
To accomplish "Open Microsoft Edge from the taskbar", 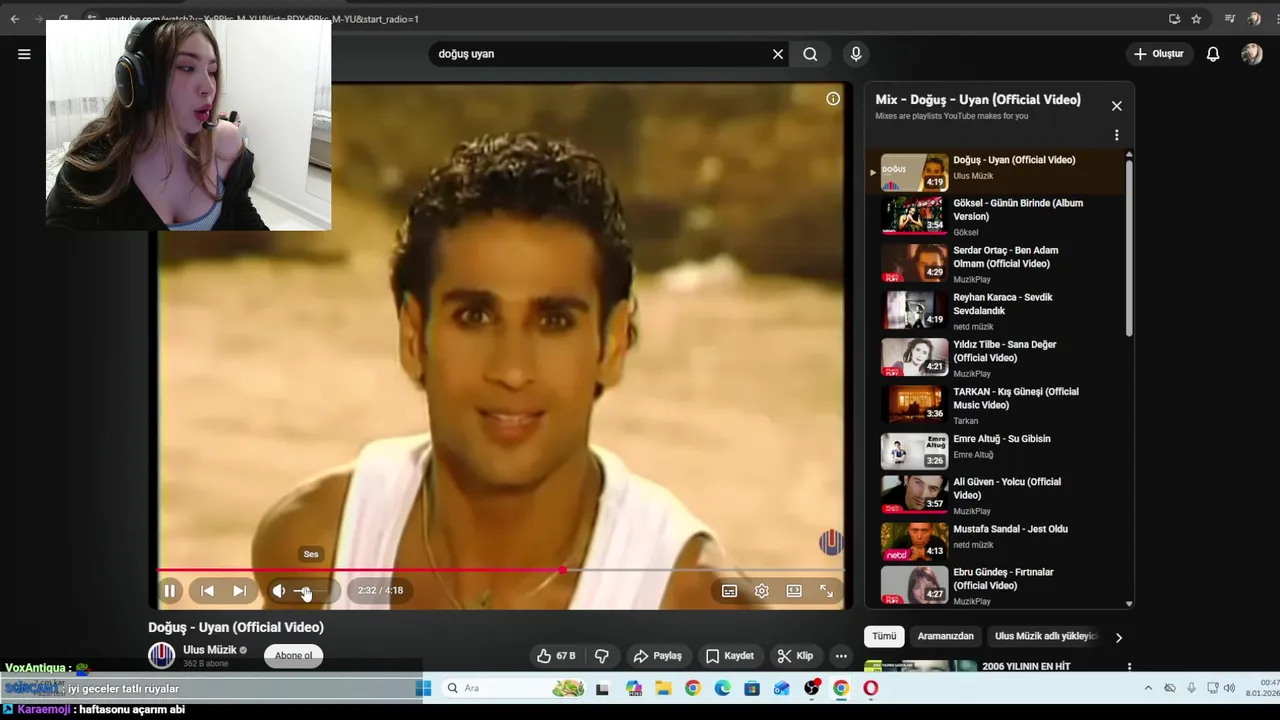I will click(x=722, y=688).
